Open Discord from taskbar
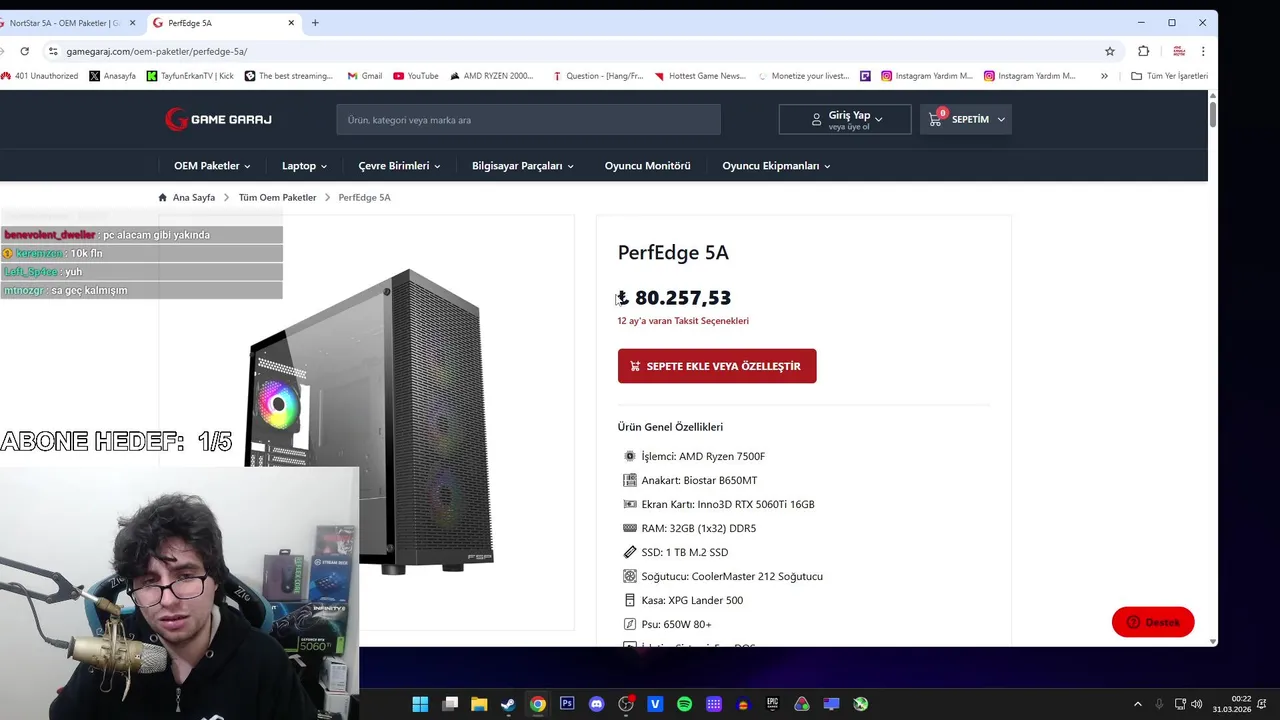Image resolution: width=1280 pixels, height=720 pixels. [x=597, y=704]
